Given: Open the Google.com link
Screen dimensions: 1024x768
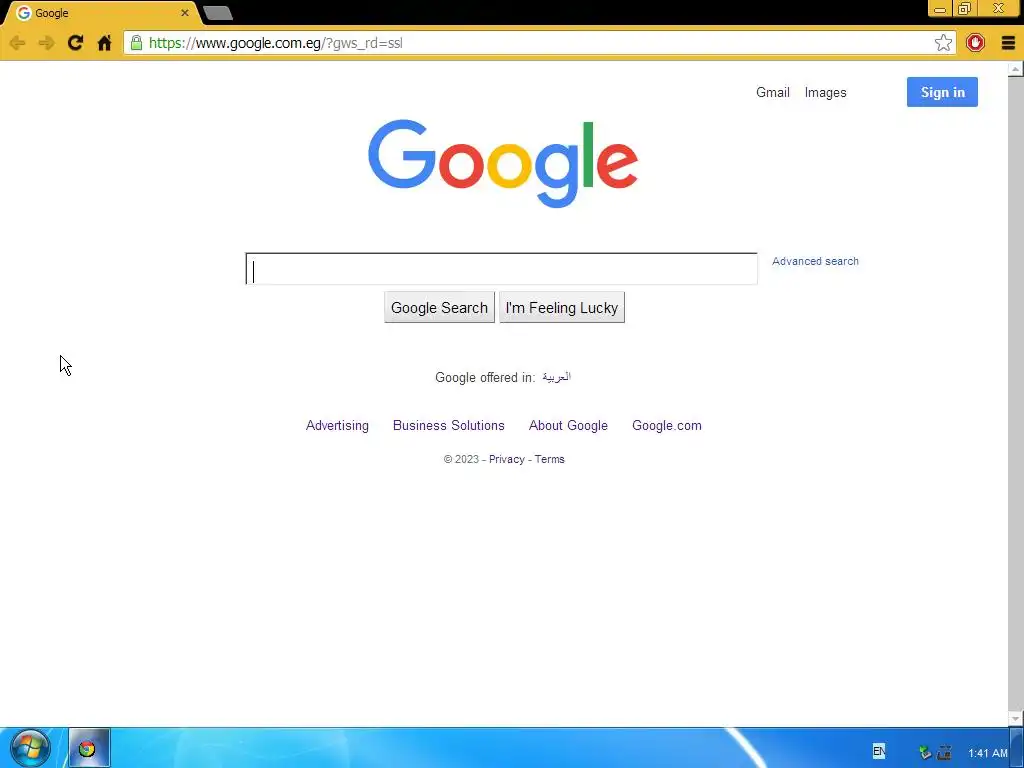Looking at the screenshot, I should pos(667,425).
